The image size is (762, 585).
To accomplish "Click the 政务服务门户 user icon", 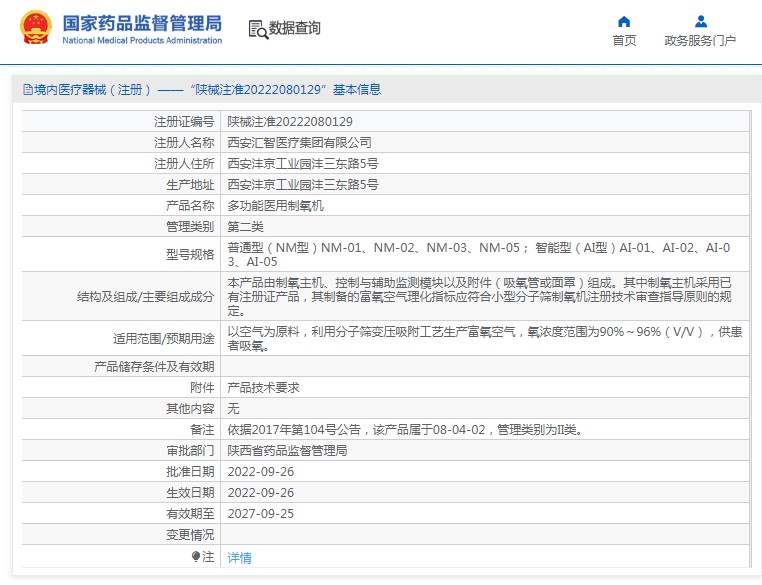I will [700, 21].
